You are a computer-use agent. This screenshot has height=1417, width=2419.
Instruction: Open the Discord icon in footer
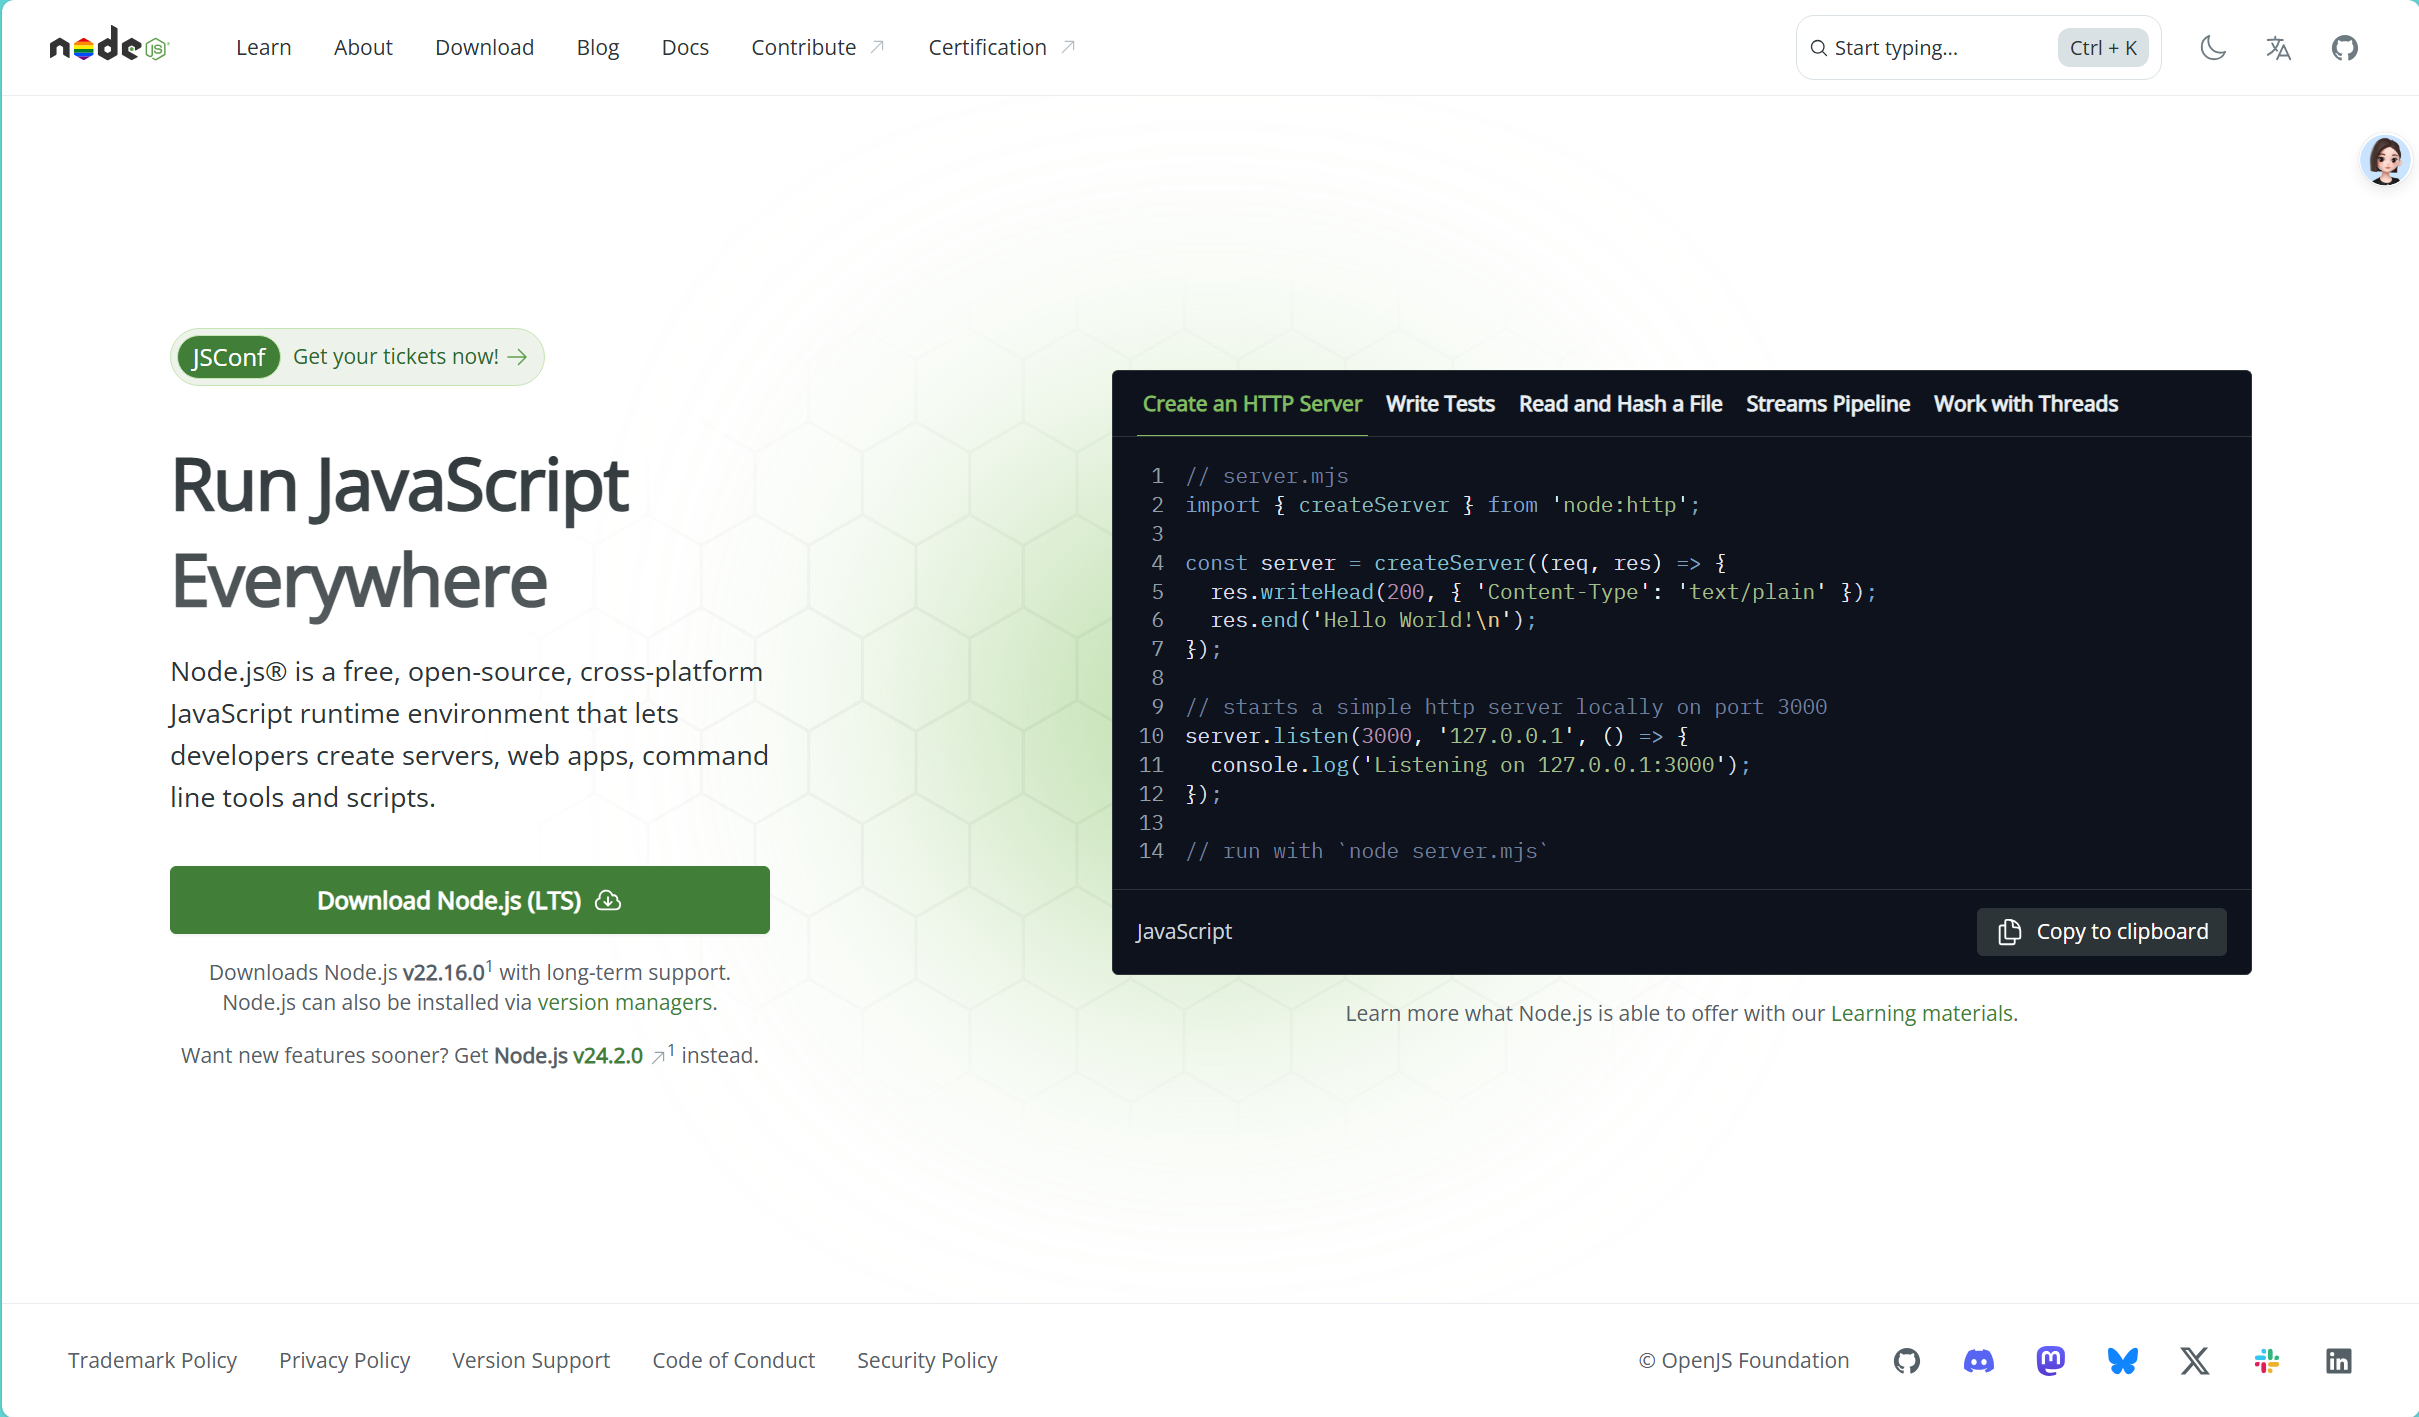coord(1979,1360)
